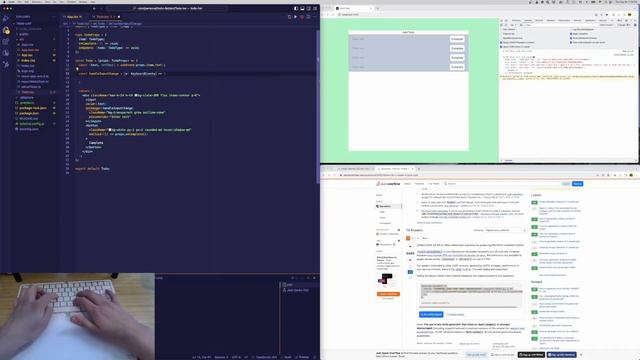
Task: Toggle device toolbar icon in DevTools
Action: [x=507, y=20]
